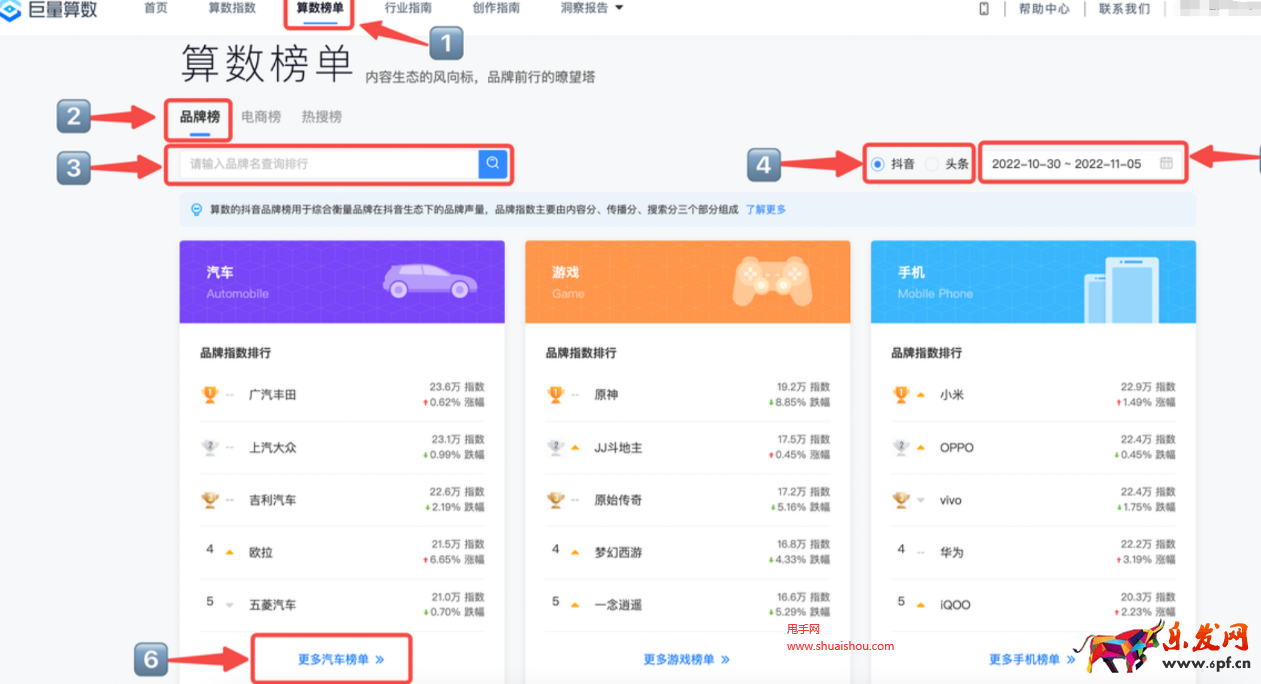1261x684 pixels.
Task: Select brand 小米
Action: pyautogui.click(x=952, y=395)
